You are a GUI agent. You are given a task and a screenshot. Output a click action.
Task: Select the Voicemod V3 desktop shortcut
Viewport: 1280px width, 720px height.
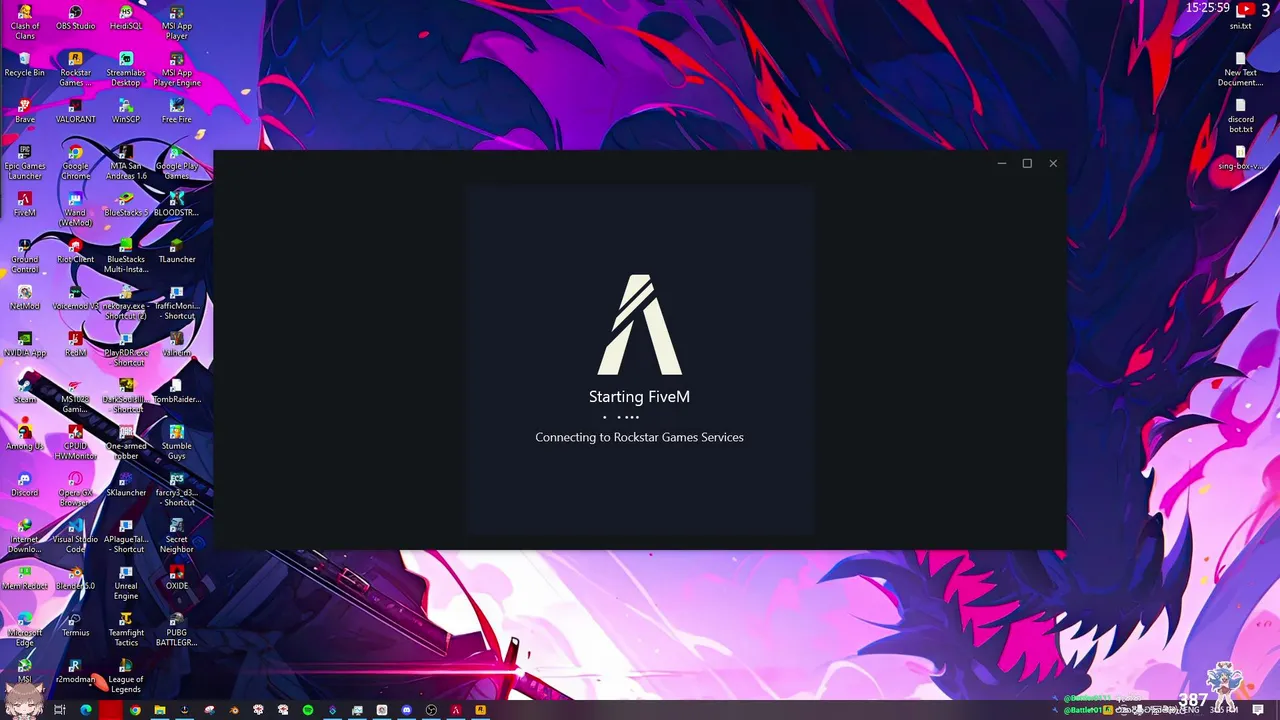75,297
